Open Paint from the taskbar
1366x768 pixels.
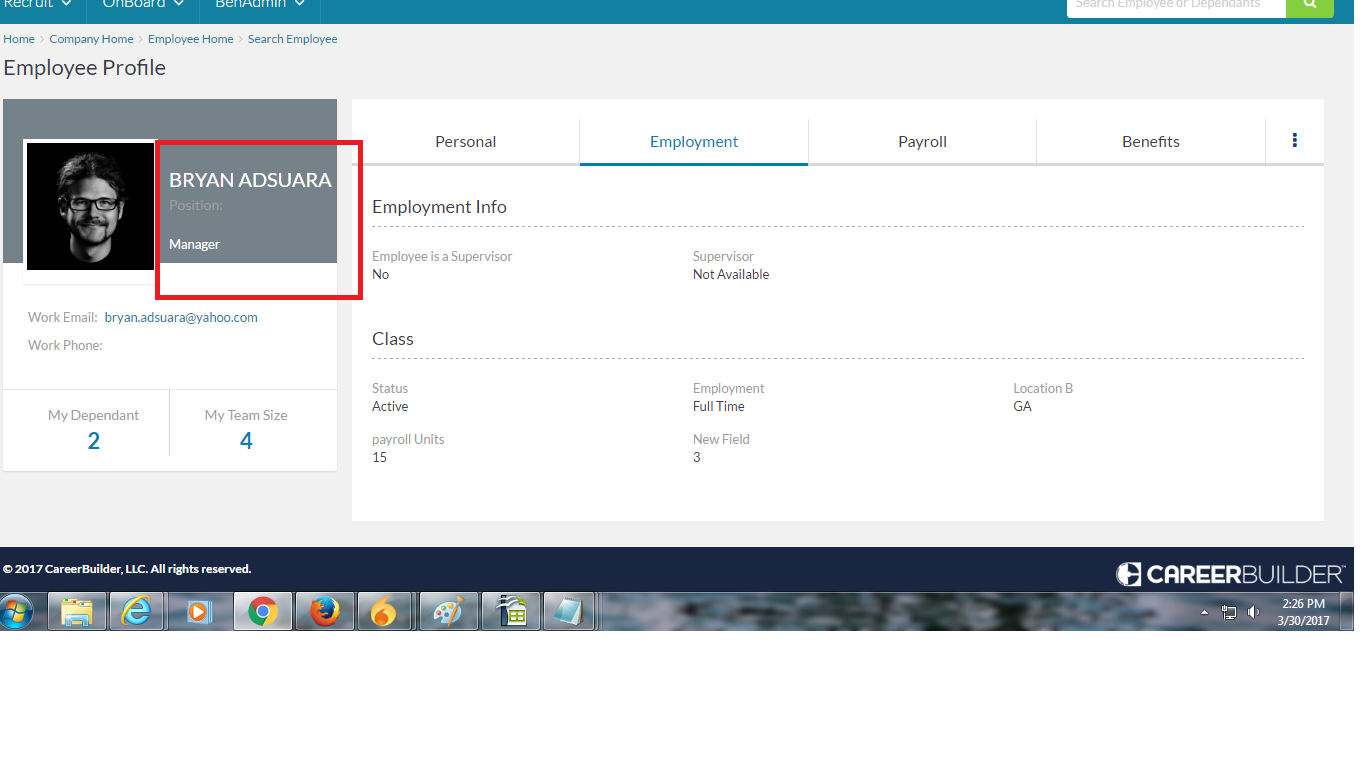point(447,611)
